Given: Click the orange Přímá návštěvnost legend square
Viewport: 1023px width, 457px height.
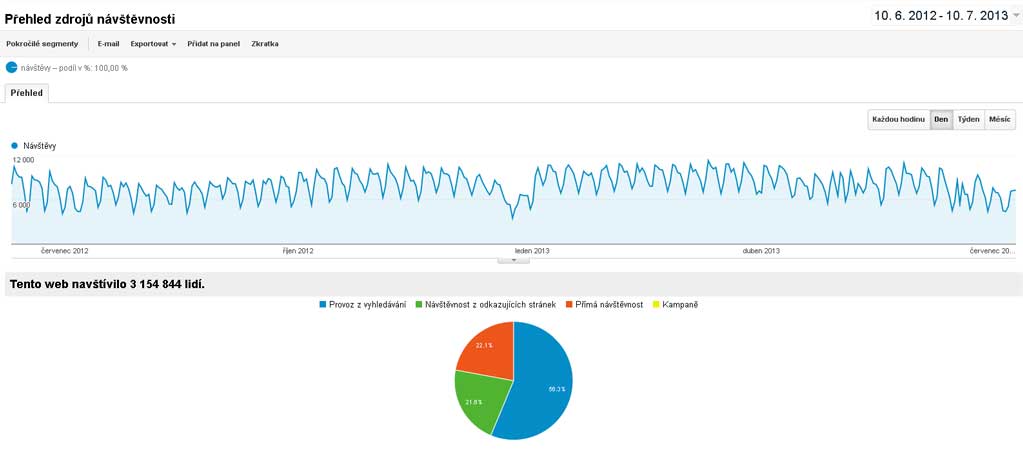Looking at the screenshot, I should click(569, 304).
